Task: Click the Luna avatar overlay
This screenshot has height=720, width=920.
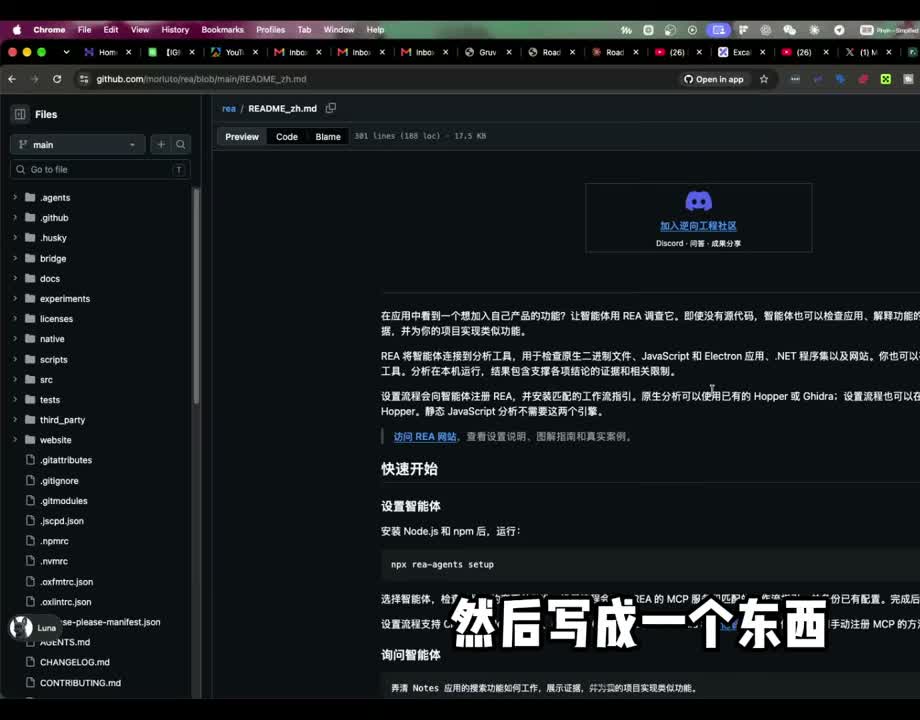Action: [21, 627]
